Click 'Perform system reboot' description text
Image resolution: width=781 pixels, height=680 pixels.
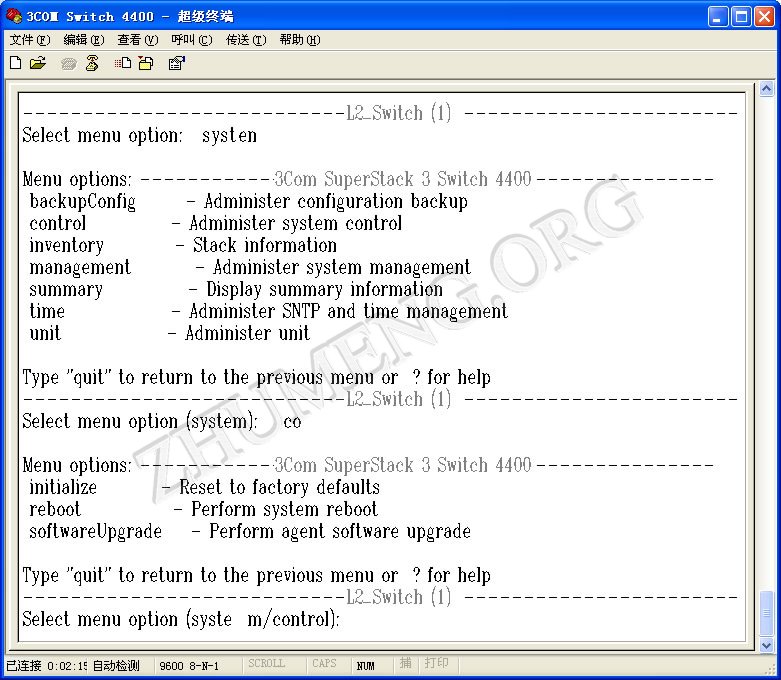pyautogui.click(x=284, y=509)
